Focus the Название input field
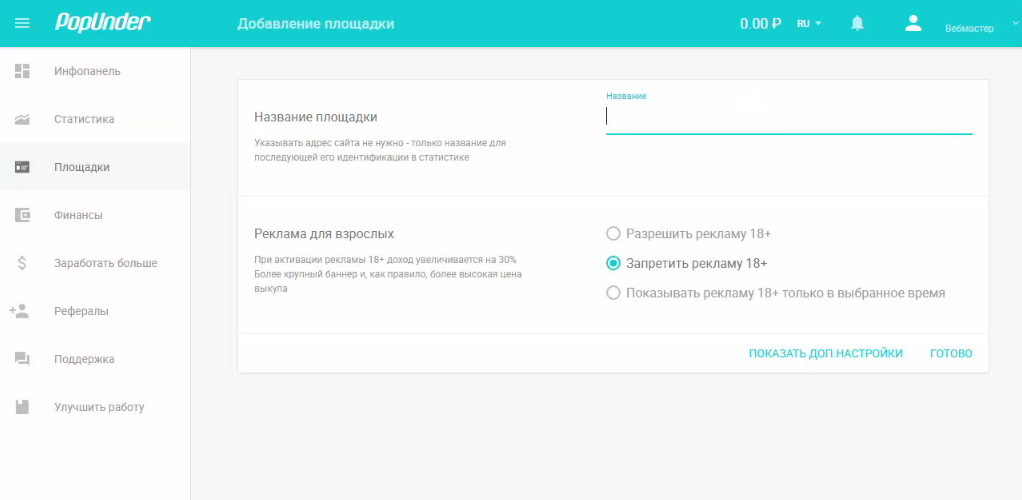The height and width of the screenshot is (500, 1022). [789, 117]
